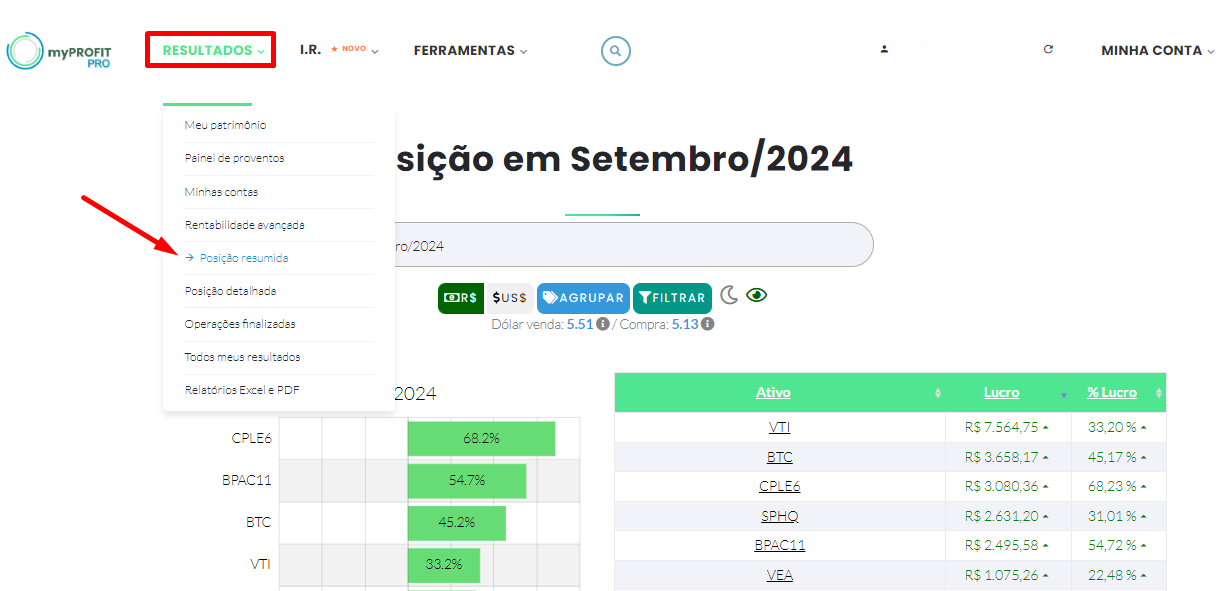Open the I.R. dropdown menu
The image size is (1221, 591).
(339, 50)
